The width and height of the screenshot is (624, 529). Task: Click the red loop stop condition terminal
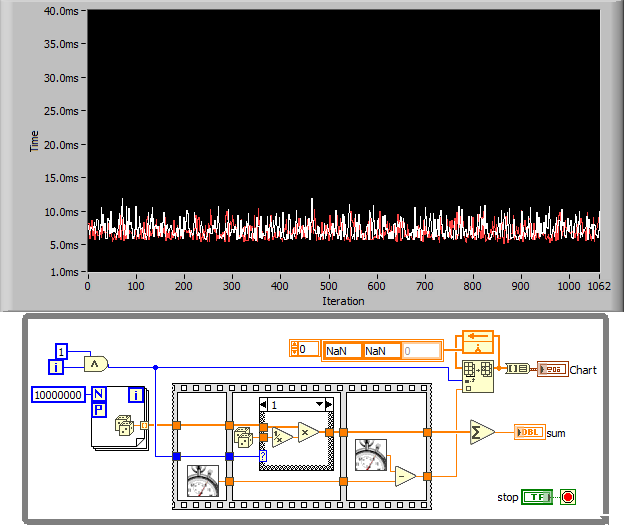tap(568, 497)
